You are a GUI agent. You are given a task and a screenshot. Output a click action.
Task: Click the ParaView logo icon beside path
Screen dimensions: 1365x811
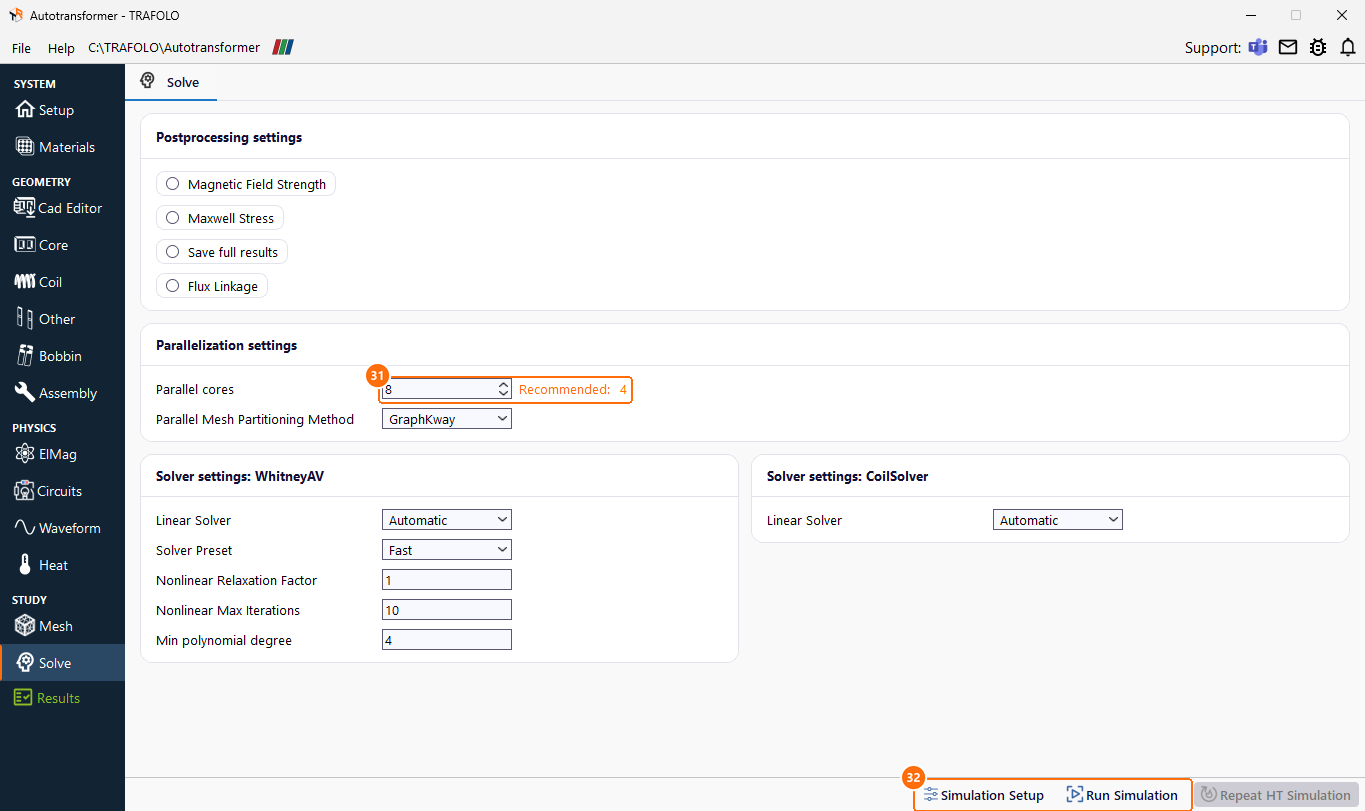[x=284, y=47]
